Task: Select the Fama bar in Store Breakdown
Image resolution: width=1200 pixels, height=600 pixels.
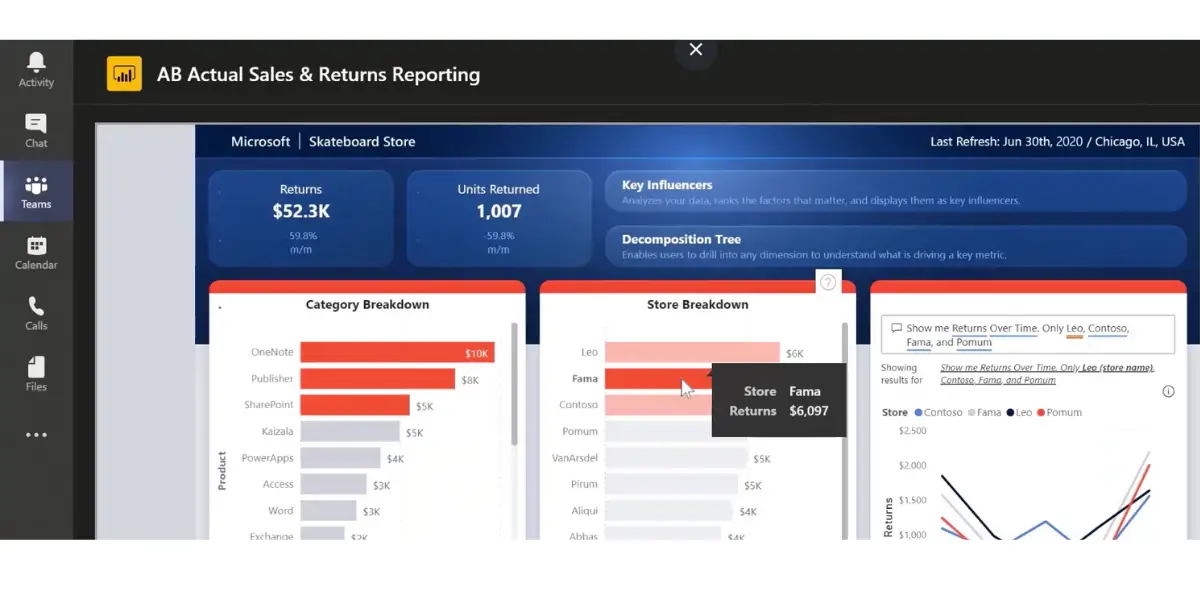Action: coord(658,379)
